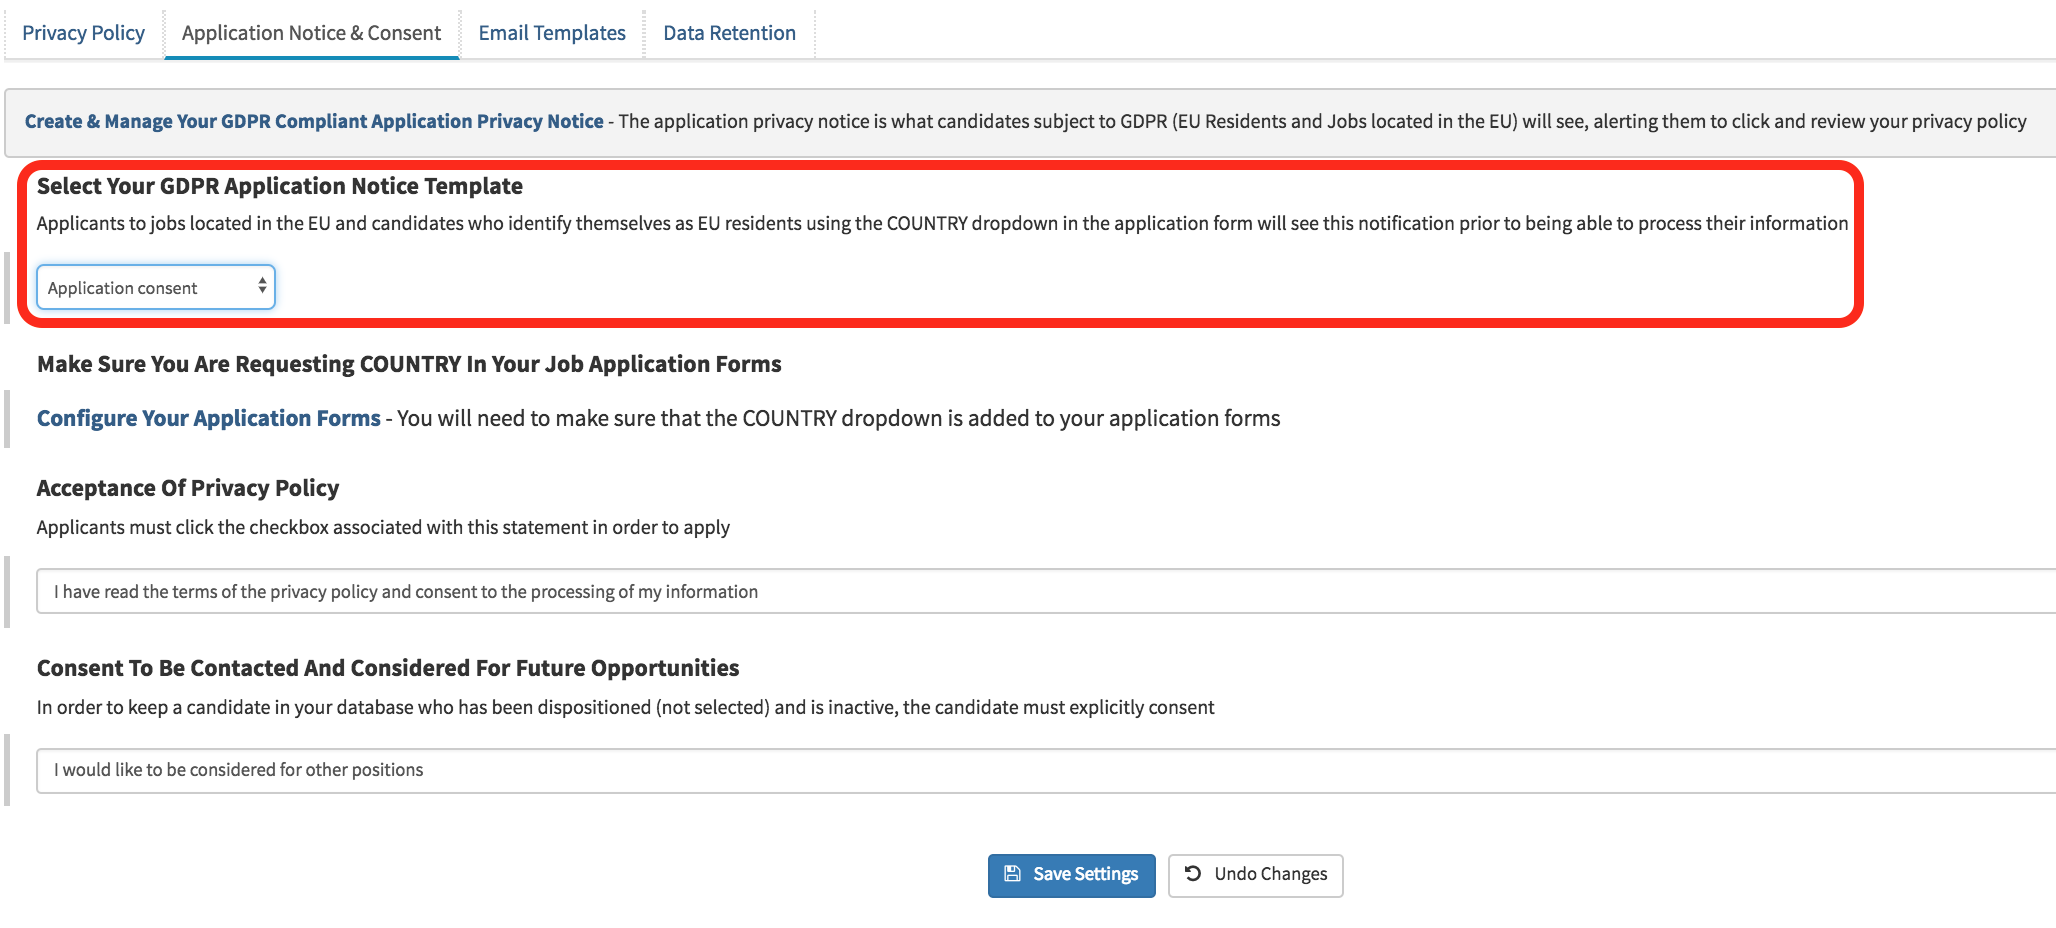
Task: Switch to the Privacy Policy tab
Action: click(x=84, y=32)
